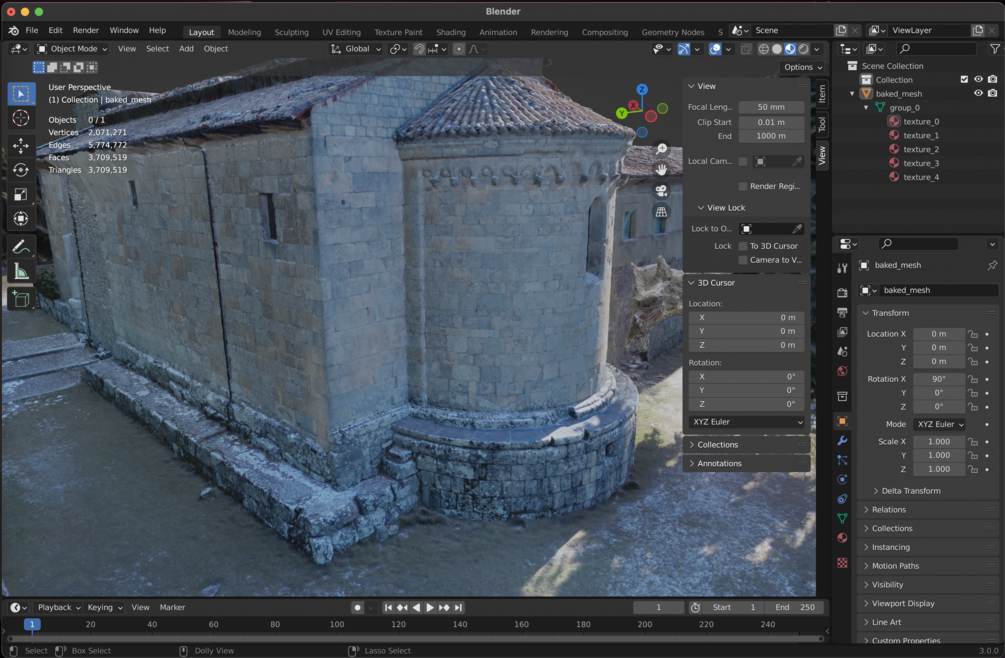Switch to wireframe viewport shading
The image size is (1005, 658).
pos(763,49)
